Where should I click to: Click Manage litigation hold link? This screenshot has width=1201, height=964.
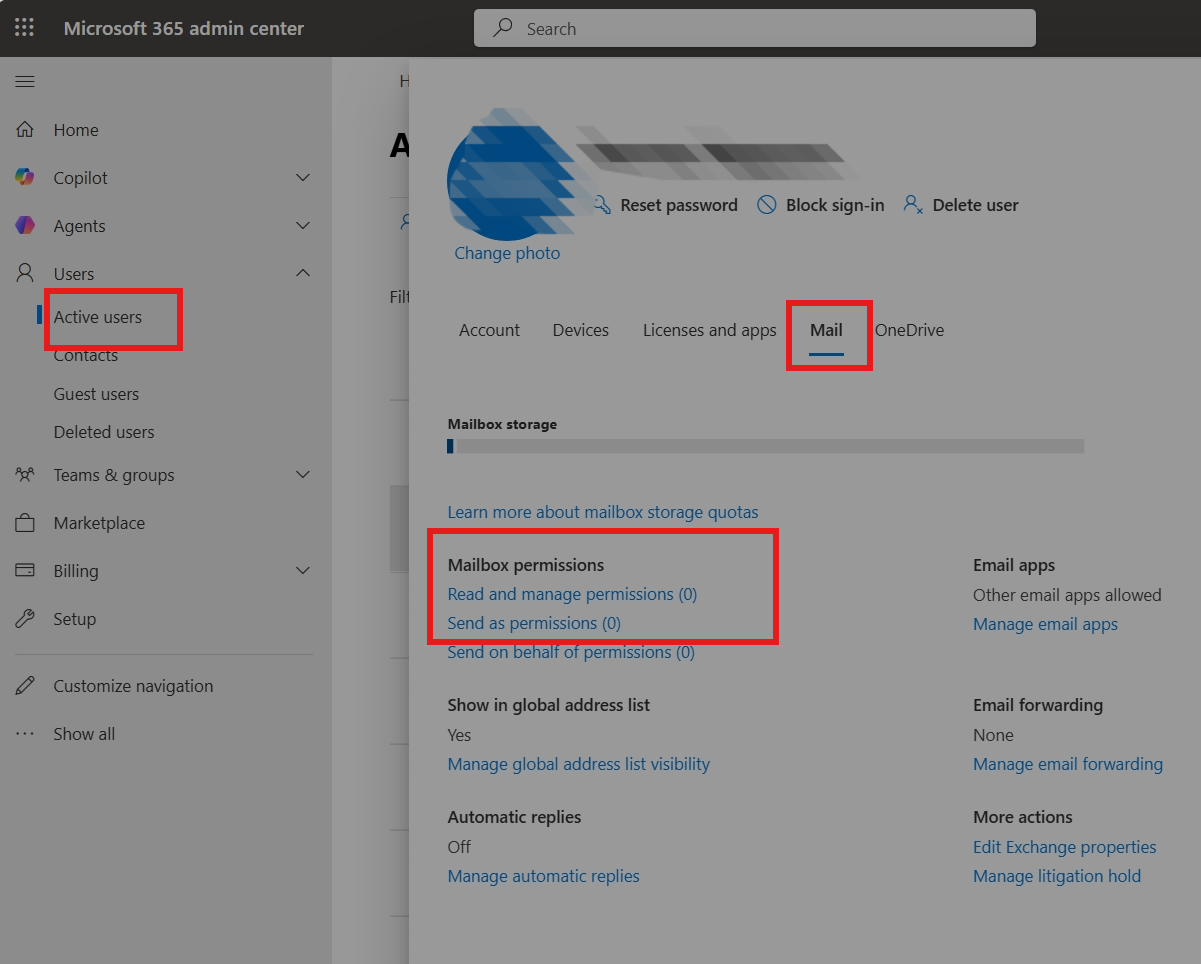click(1057, 876)
